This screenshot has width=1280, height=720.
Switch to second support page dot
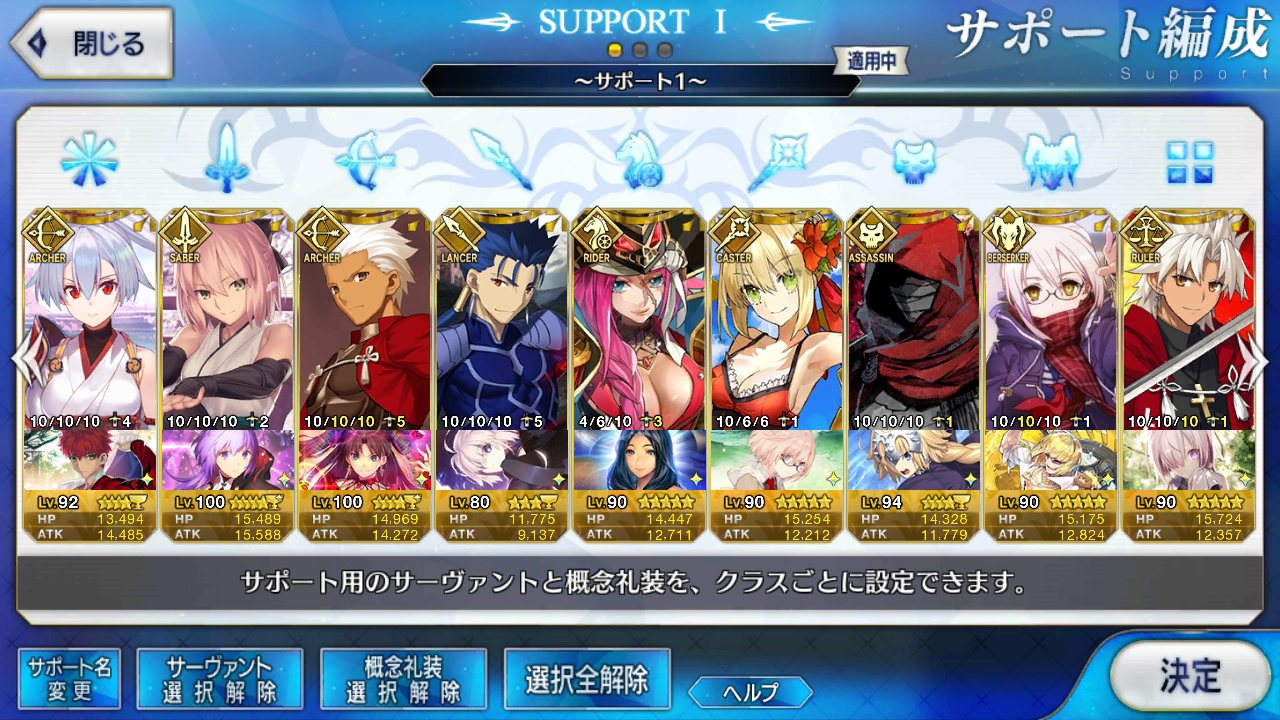[640, 49]
